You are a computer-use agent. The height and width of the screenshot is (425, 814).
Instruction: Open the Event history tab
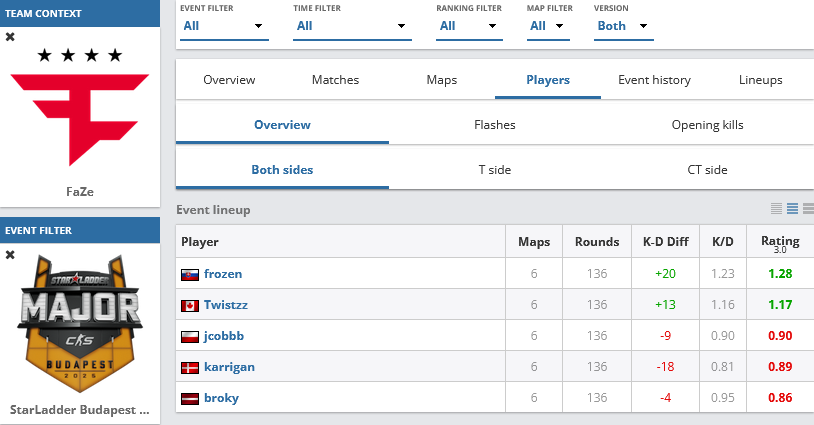pos(654,80)
